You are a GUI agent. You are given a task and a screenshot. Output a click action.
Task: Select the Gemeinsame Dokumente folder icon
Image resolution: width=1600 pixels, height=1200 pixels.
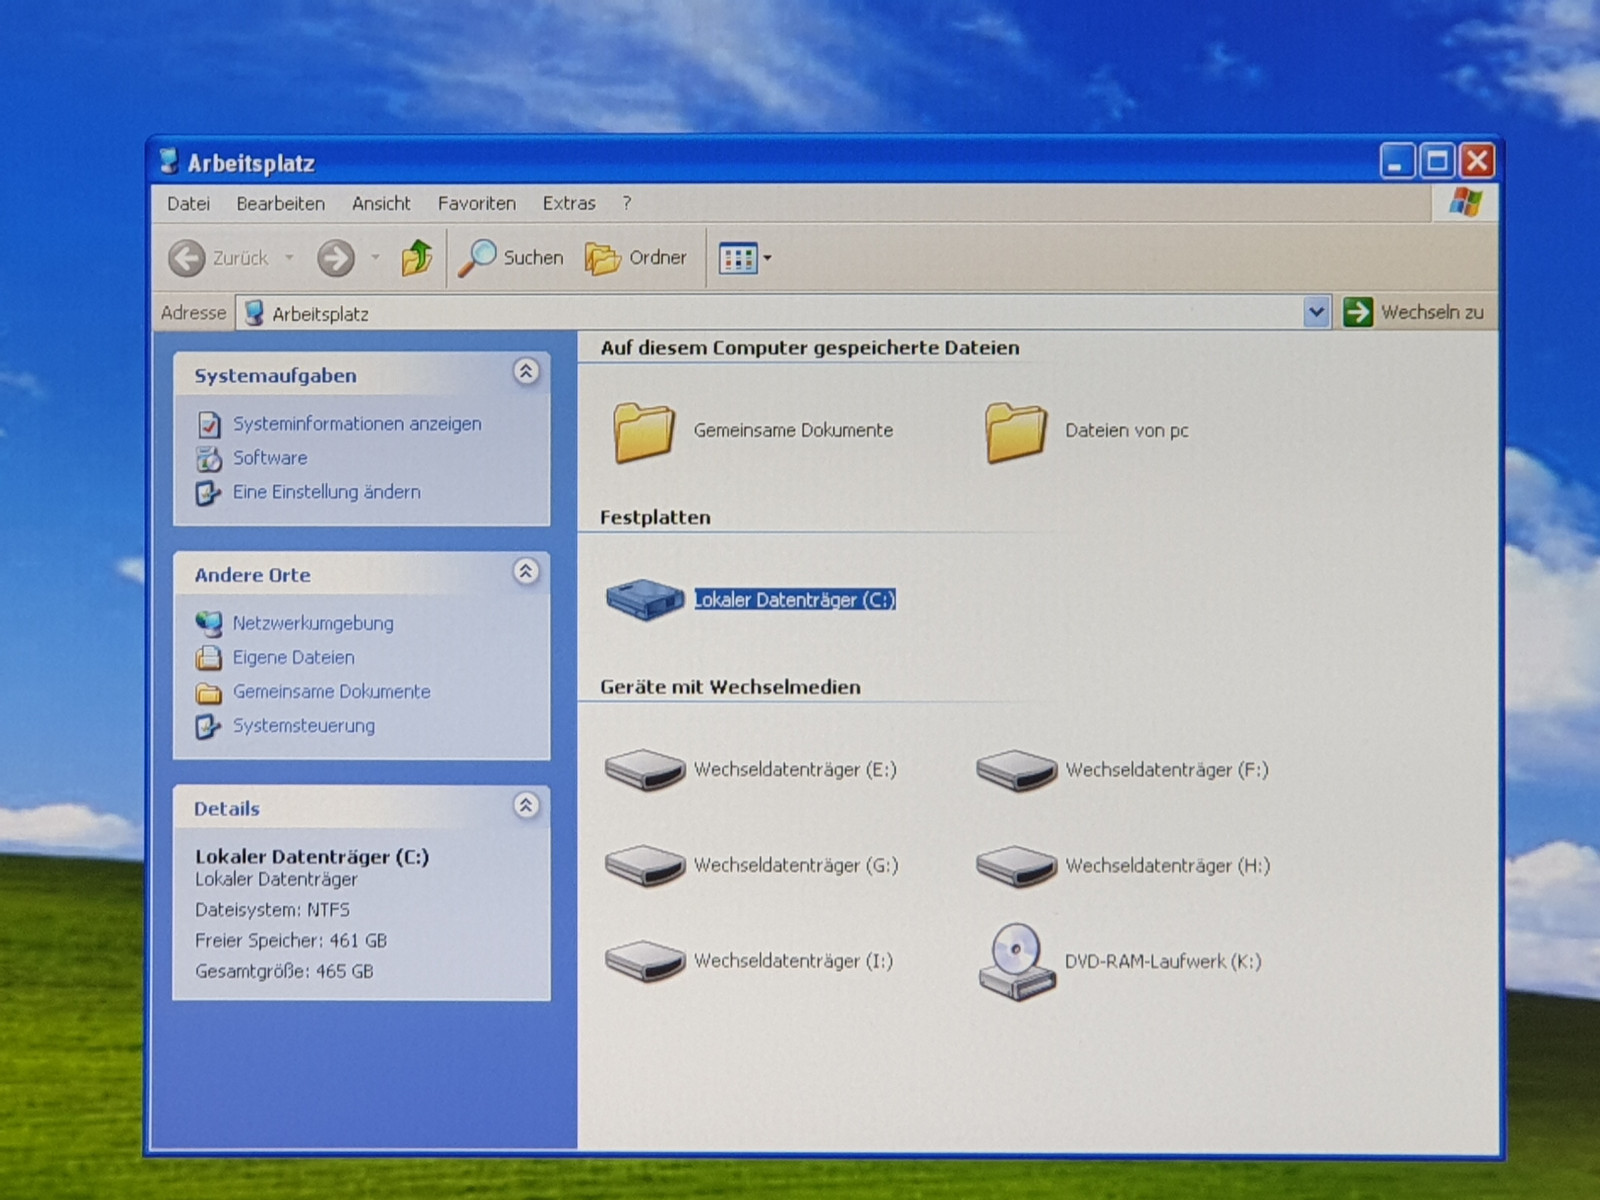coord(644,432)
